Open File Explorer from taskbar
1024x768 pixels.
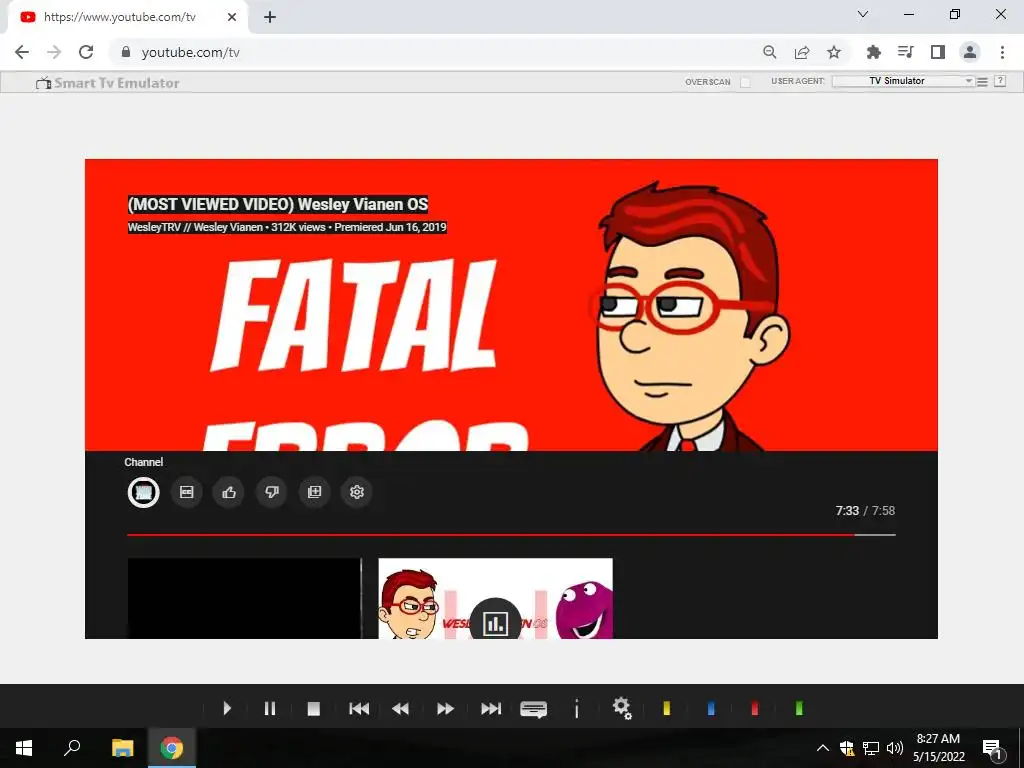[x=122, y=748]
